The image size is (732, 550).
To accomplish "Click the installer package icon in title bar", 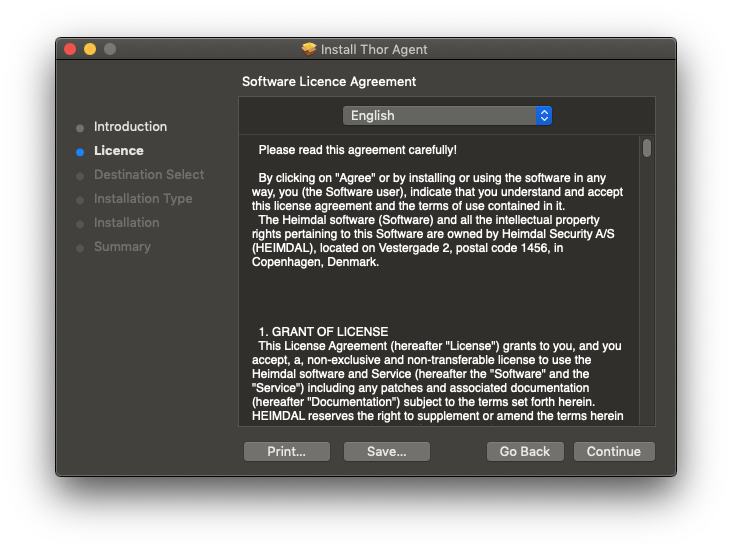I will (309, 49).
